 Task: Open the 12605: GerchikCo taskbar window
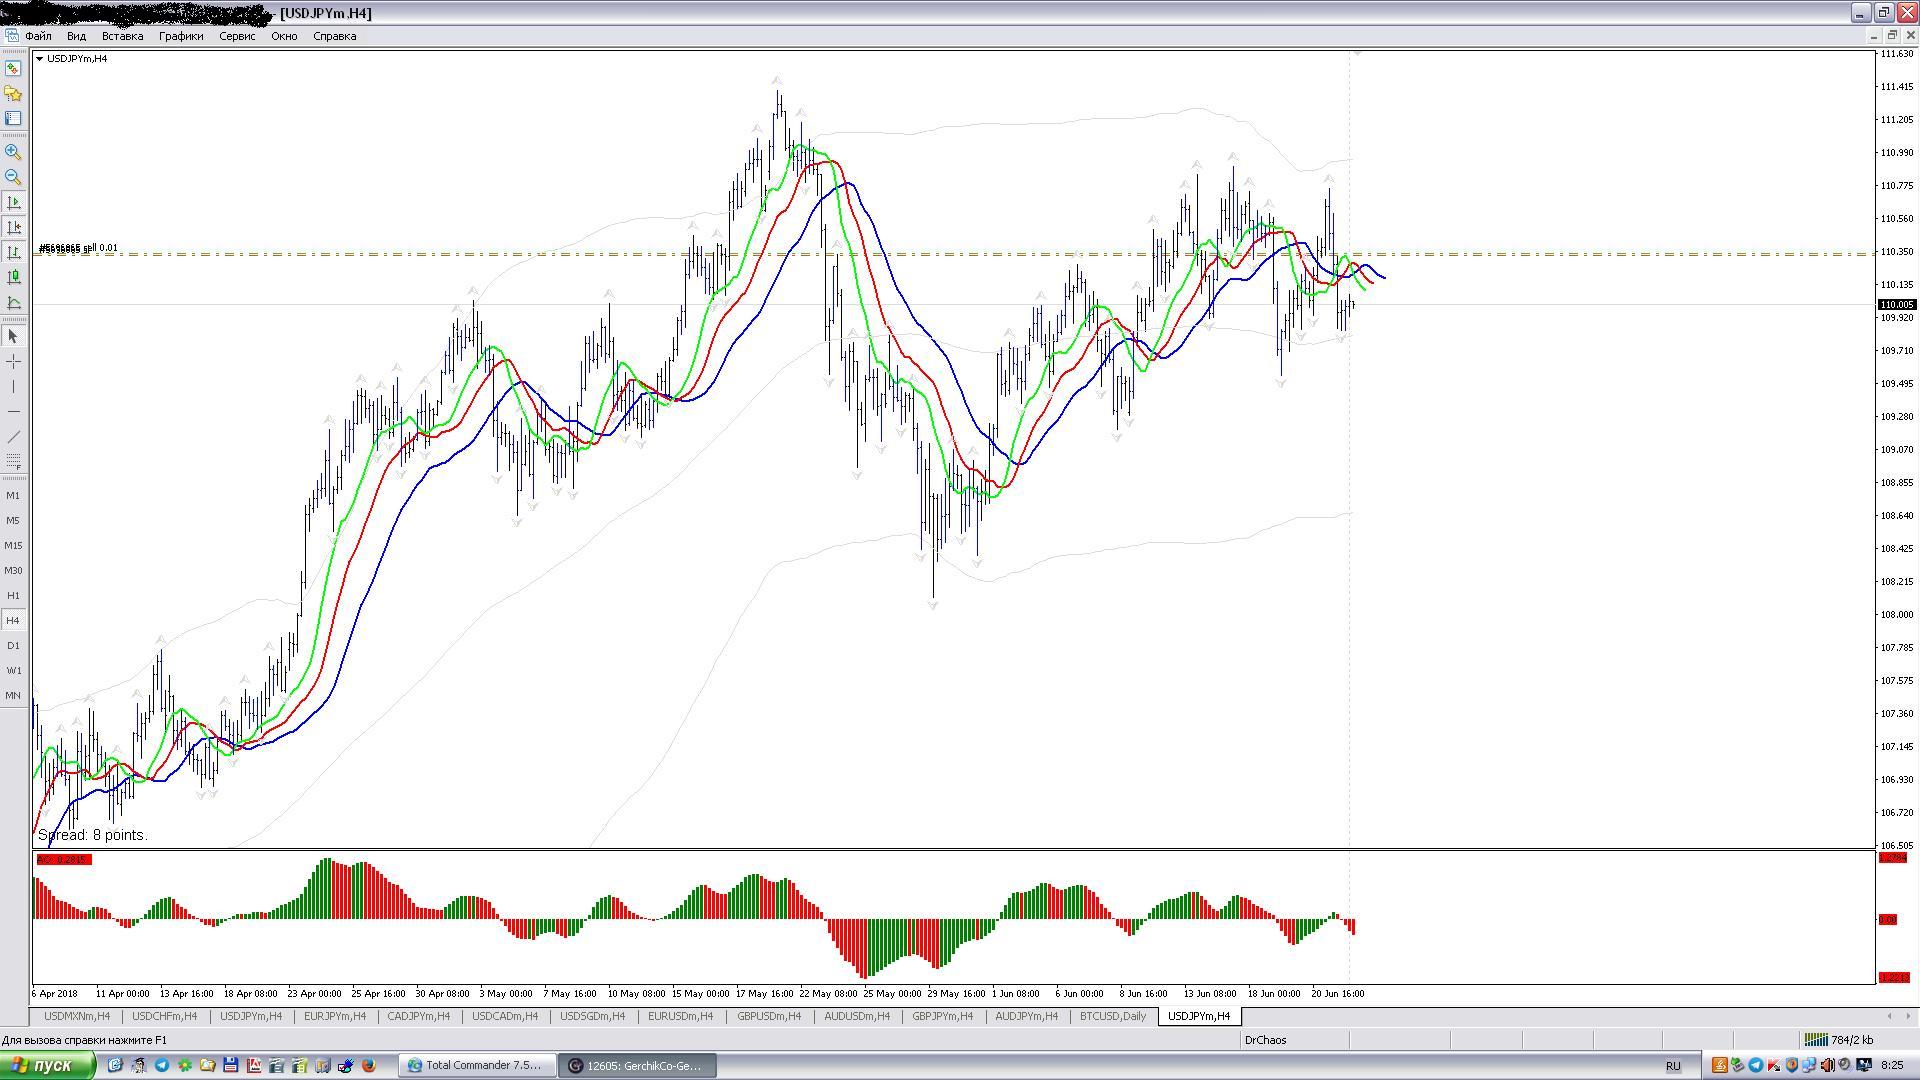[637, 1065]
